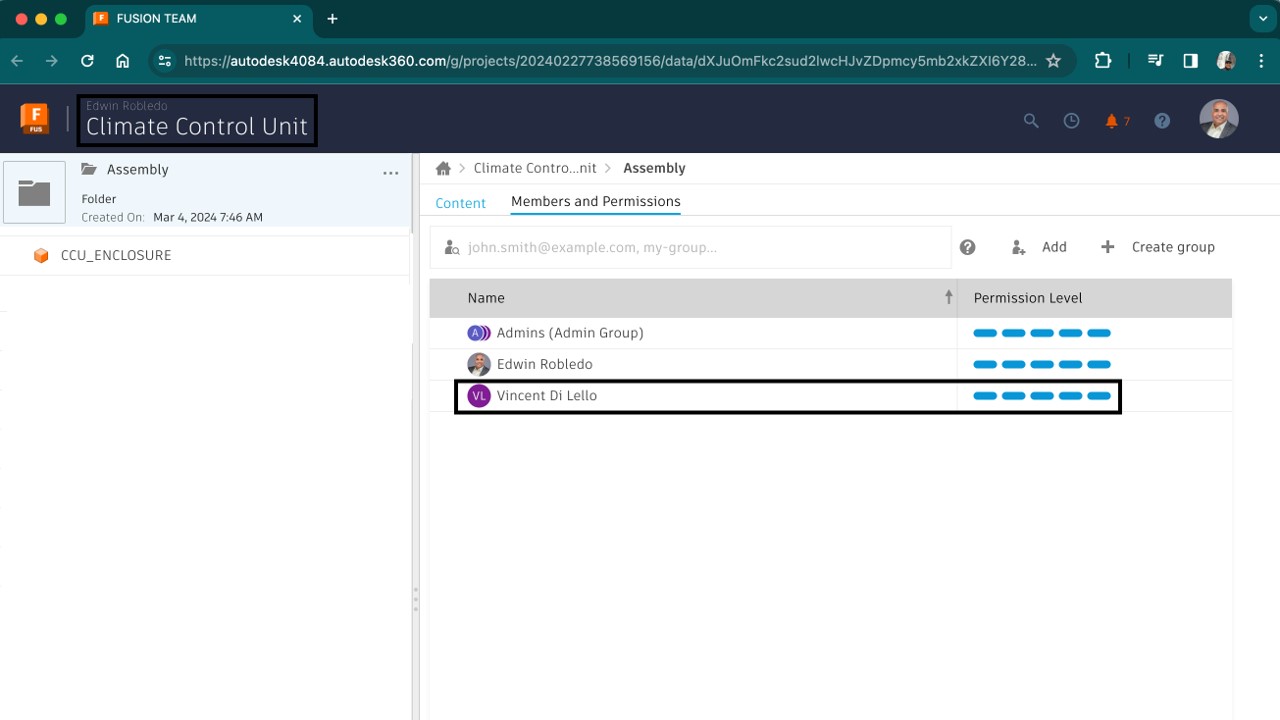Toggle Name column sort order
Viewport: 1280px width, 720px height.
pos(946,297)
